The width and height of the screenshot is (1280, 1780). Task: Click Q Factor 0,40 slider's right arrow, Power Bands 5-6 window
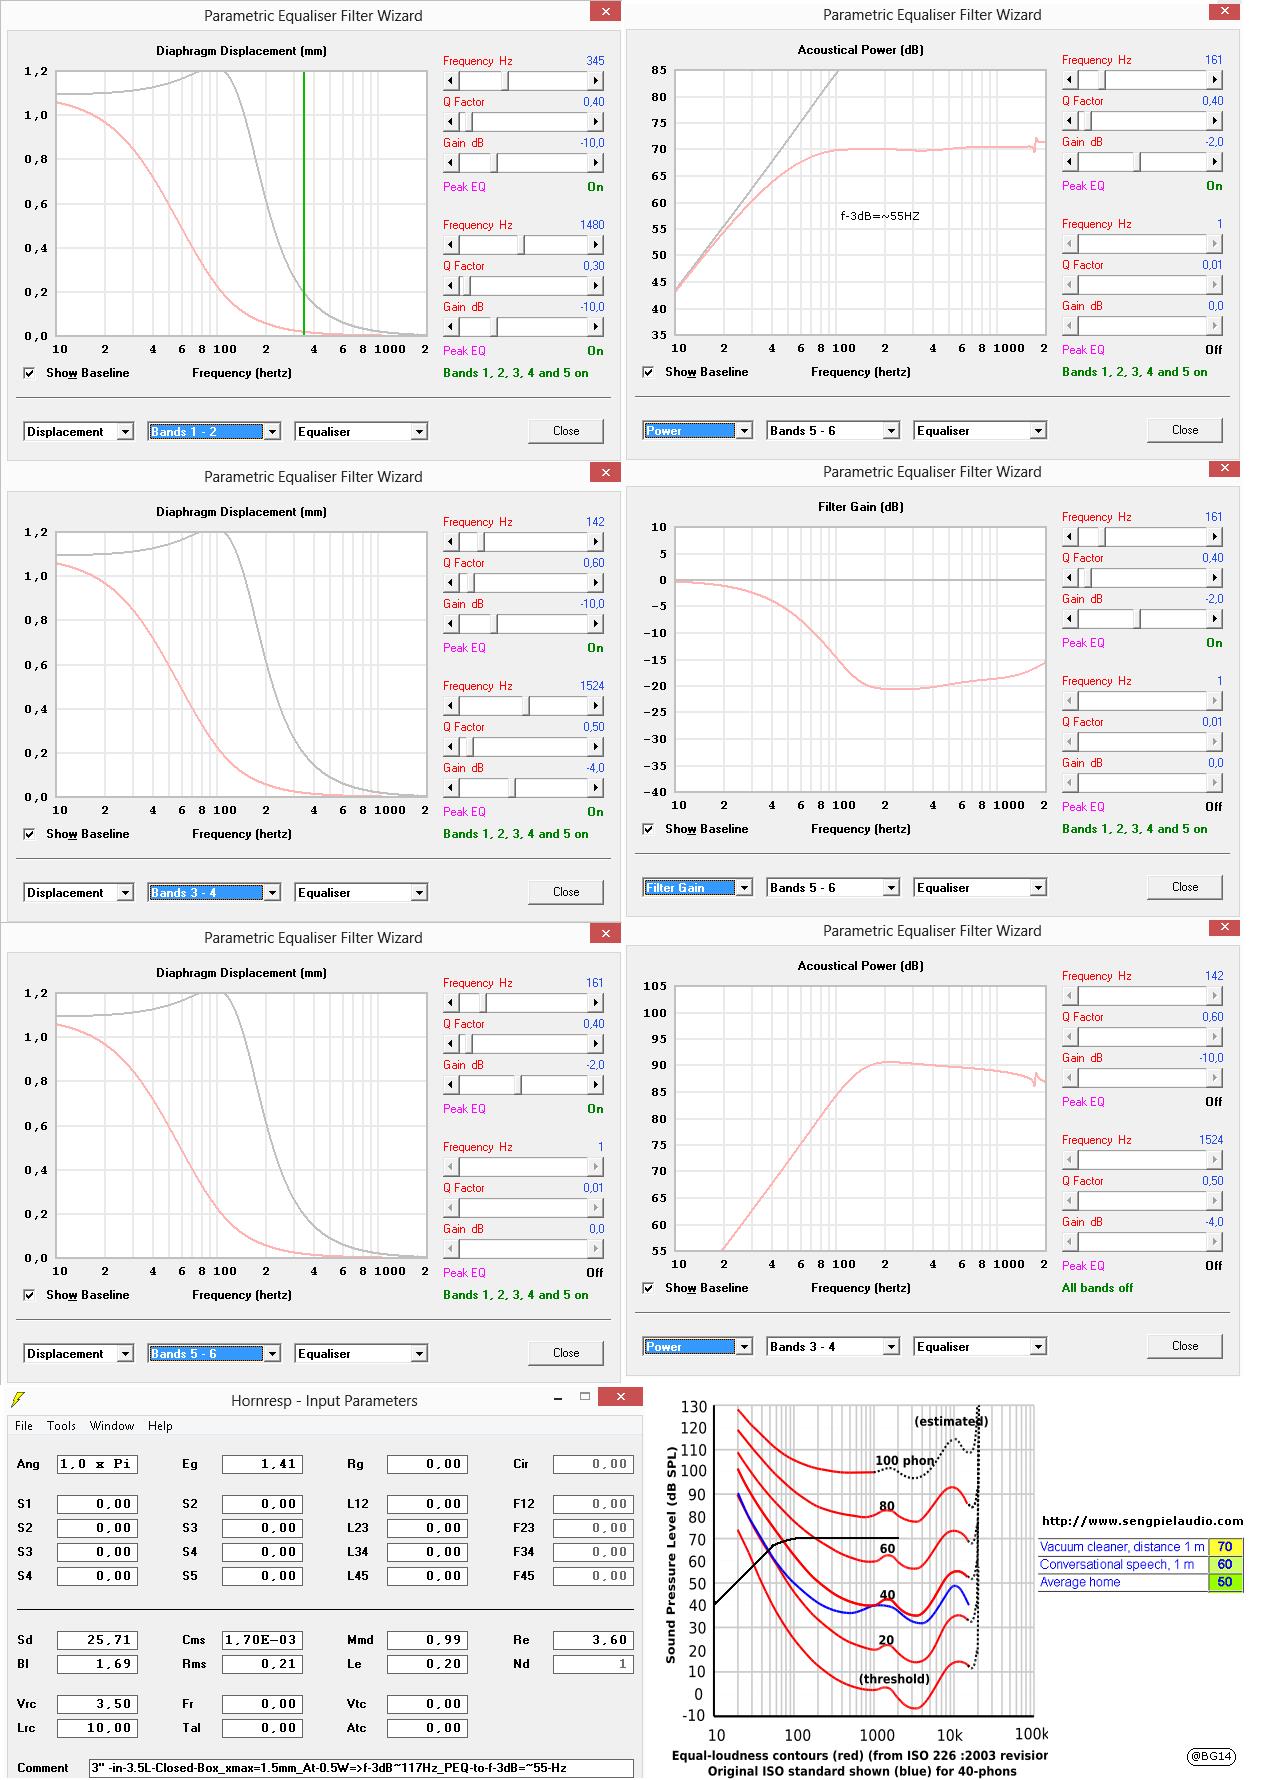1215,121
